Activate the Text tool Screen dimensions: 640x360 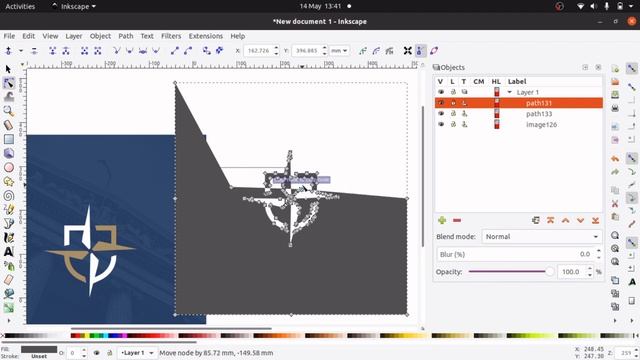pyautogui.click(x=8, y=251)
